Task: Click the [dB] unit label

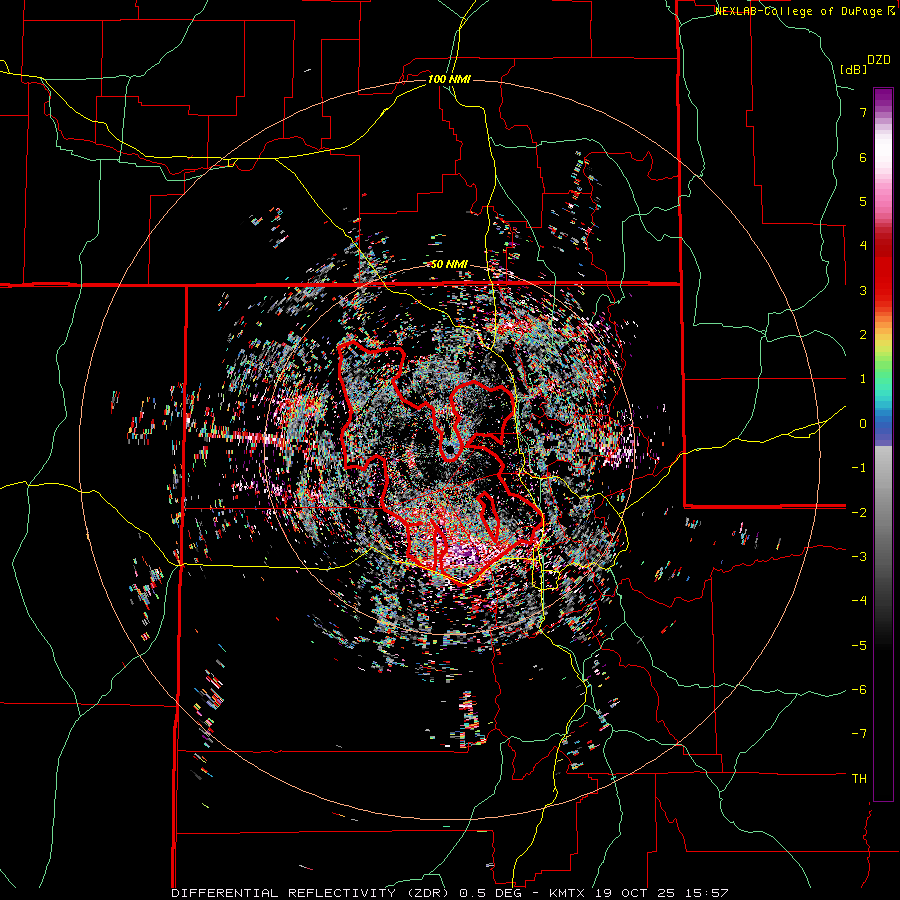Action: point(853,69)
